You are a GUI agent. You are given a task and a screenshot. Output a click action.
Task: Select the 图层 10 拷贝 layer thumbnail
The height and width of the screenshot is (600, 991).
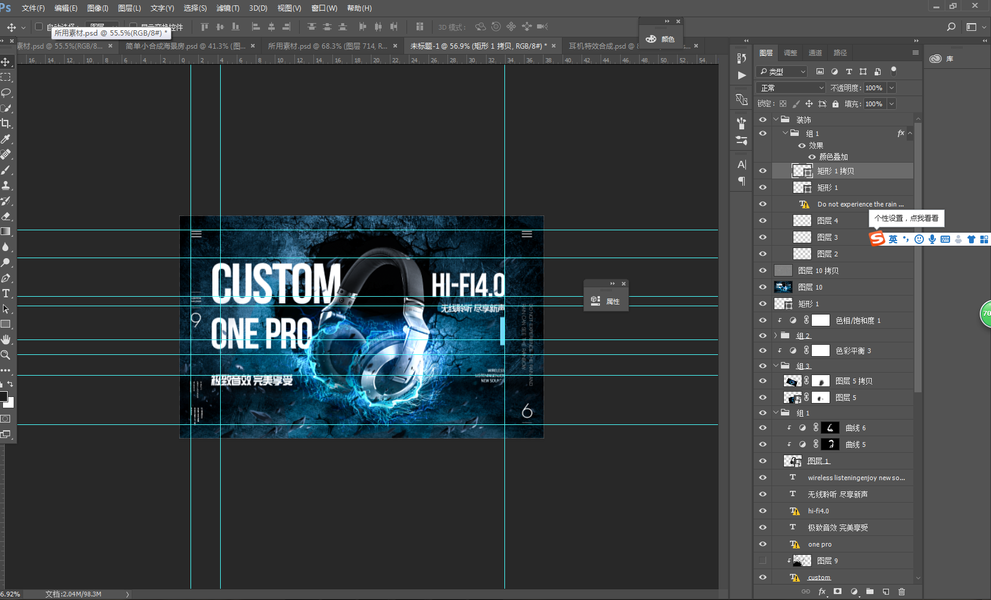[x=783, y=270]
